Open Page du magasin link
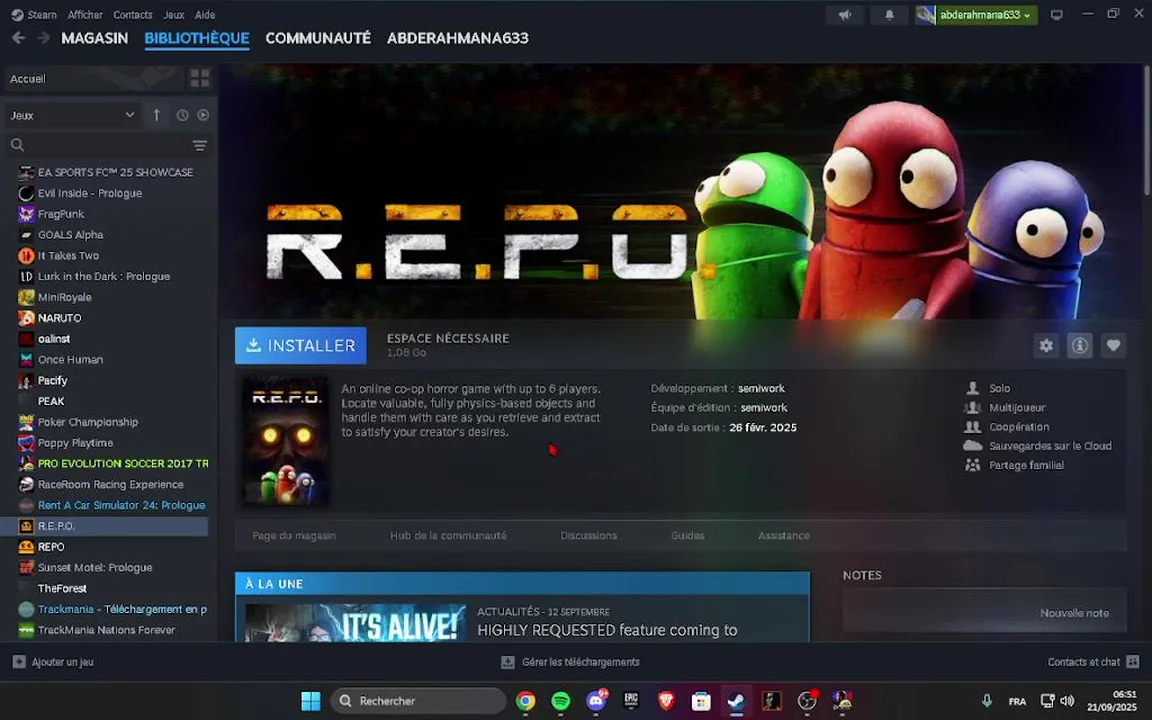This screenshot has width=1152, height=720. [x=294, y=536]
